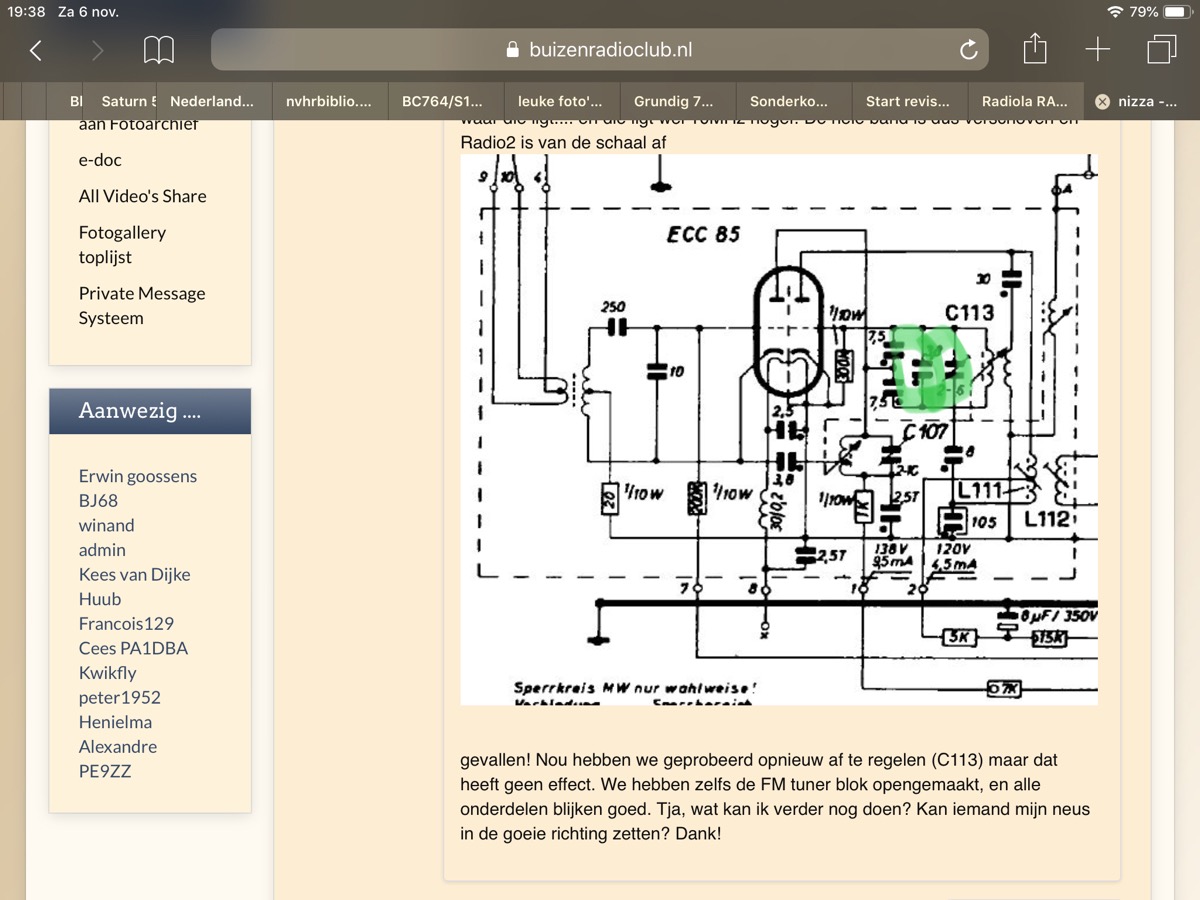Tap the 19:38 clock in status bar

tap(26, 12)
